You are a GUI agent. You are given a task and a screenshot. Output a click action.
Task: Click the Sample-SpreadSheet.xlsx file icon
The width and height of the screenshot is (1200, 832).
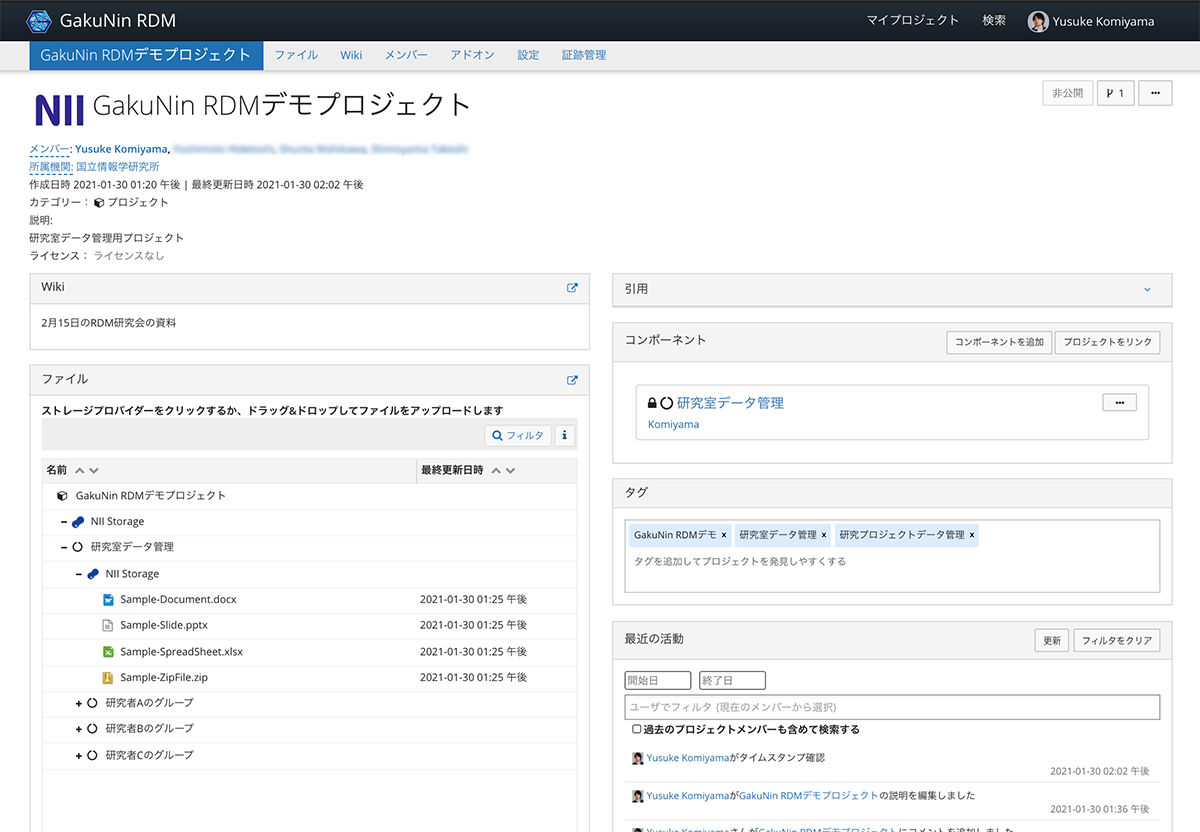point(108,652)
